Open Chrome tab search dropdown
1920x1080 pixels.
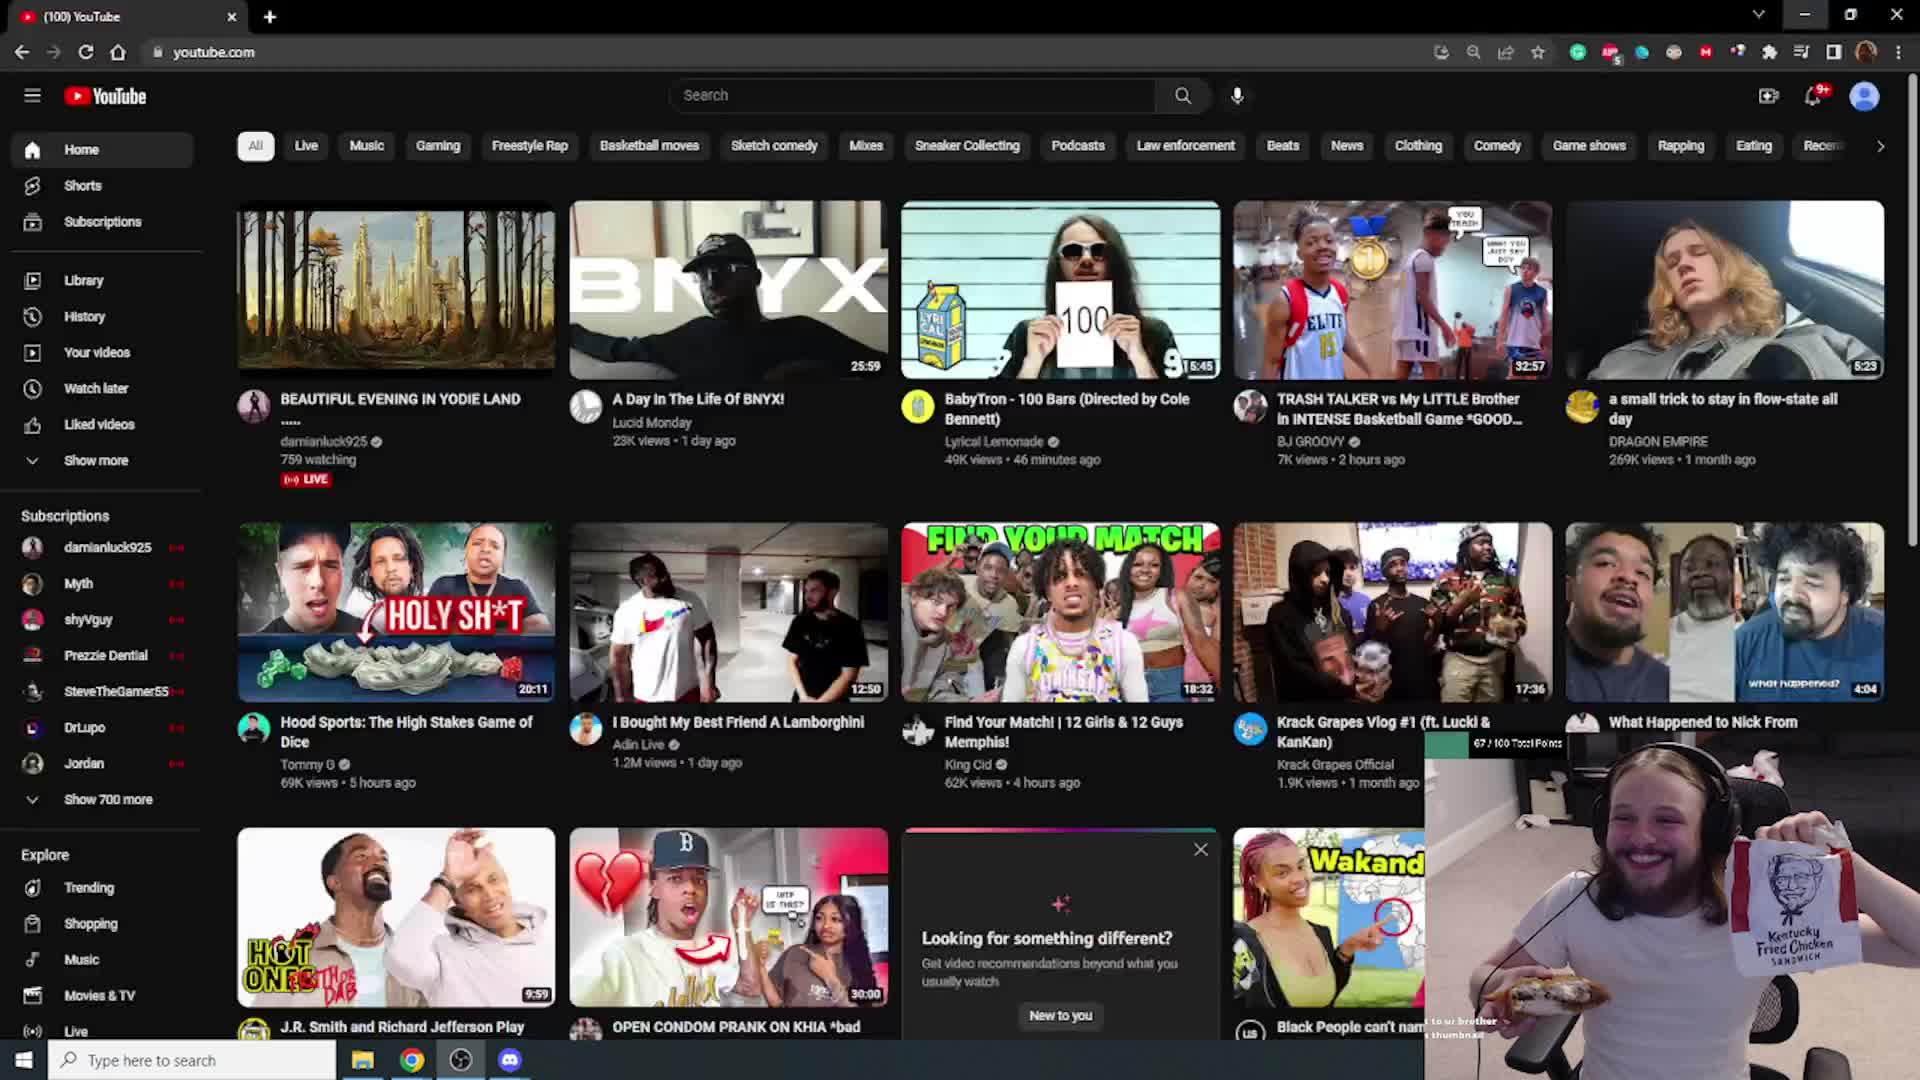click(1759, 15)
